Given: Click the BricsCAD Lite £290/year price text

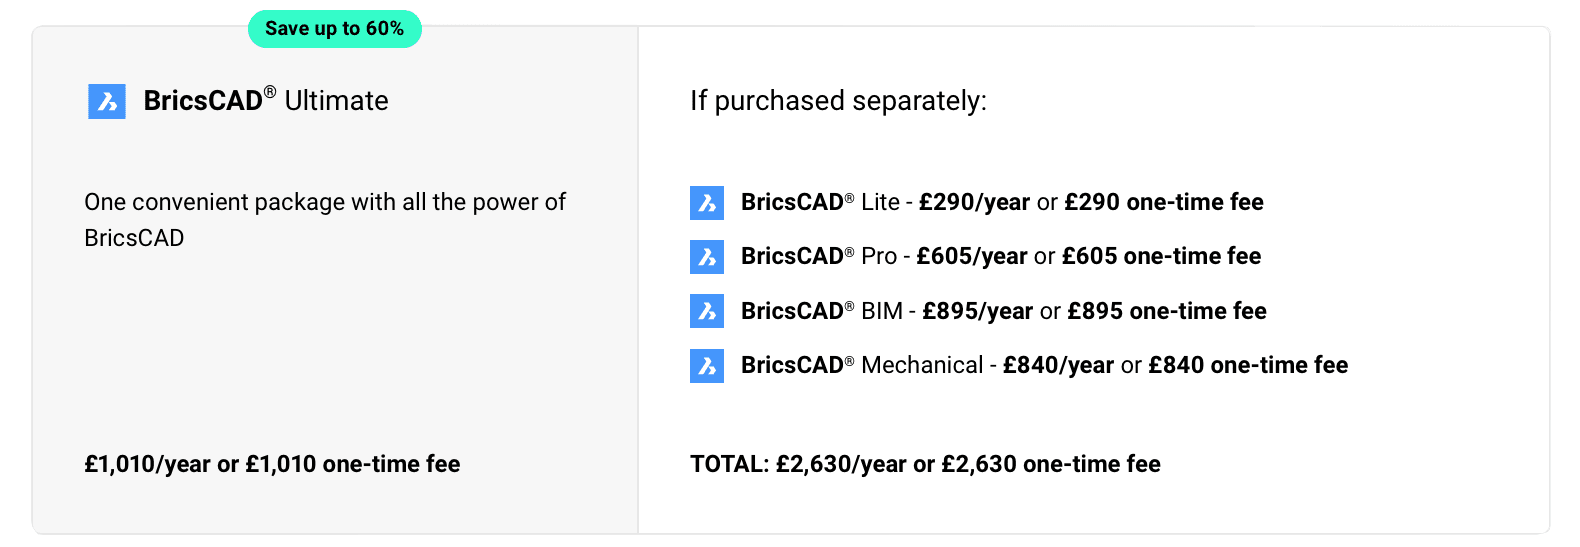Looking at the screenshot, I should coord(974,203).
